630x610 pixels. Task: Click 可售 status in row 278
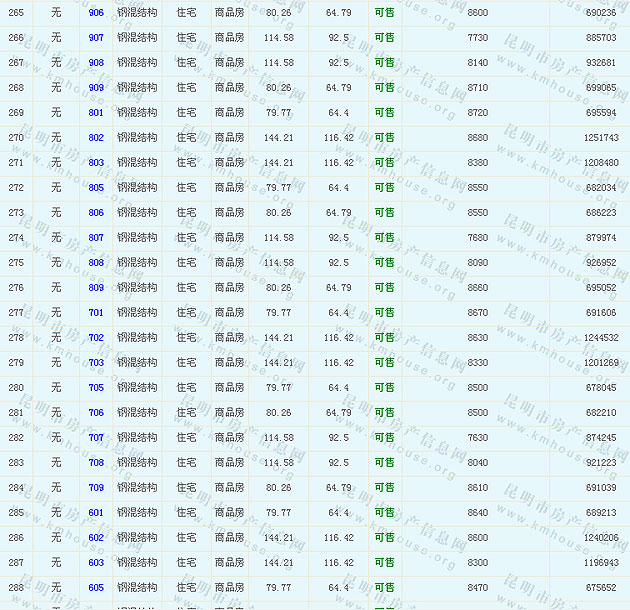[x=384, y=338]
